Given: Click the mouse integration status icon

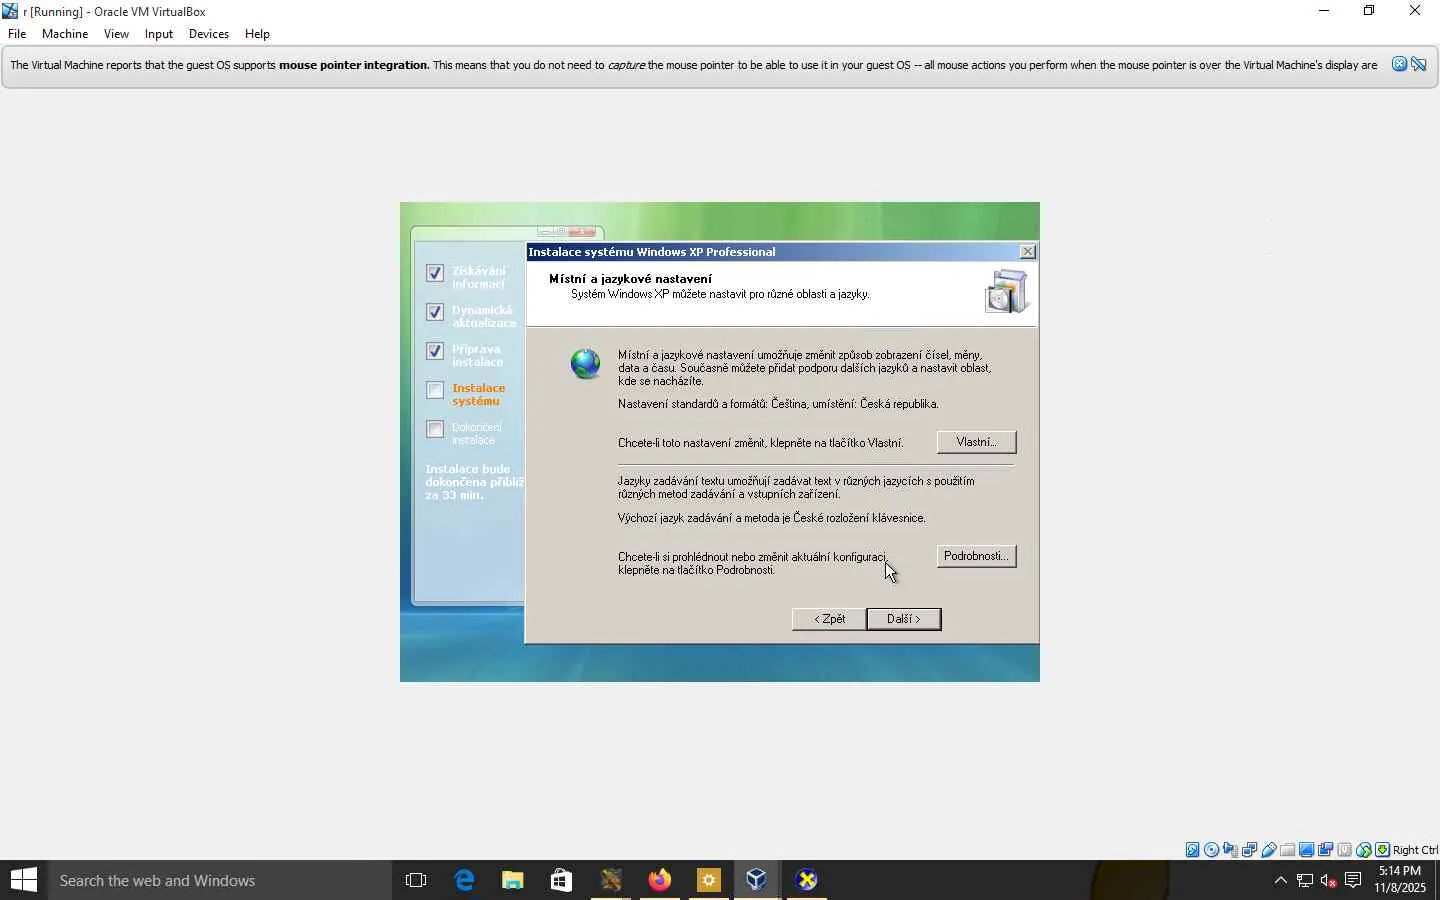Looking at the screenshot, I should [1363, 850].
